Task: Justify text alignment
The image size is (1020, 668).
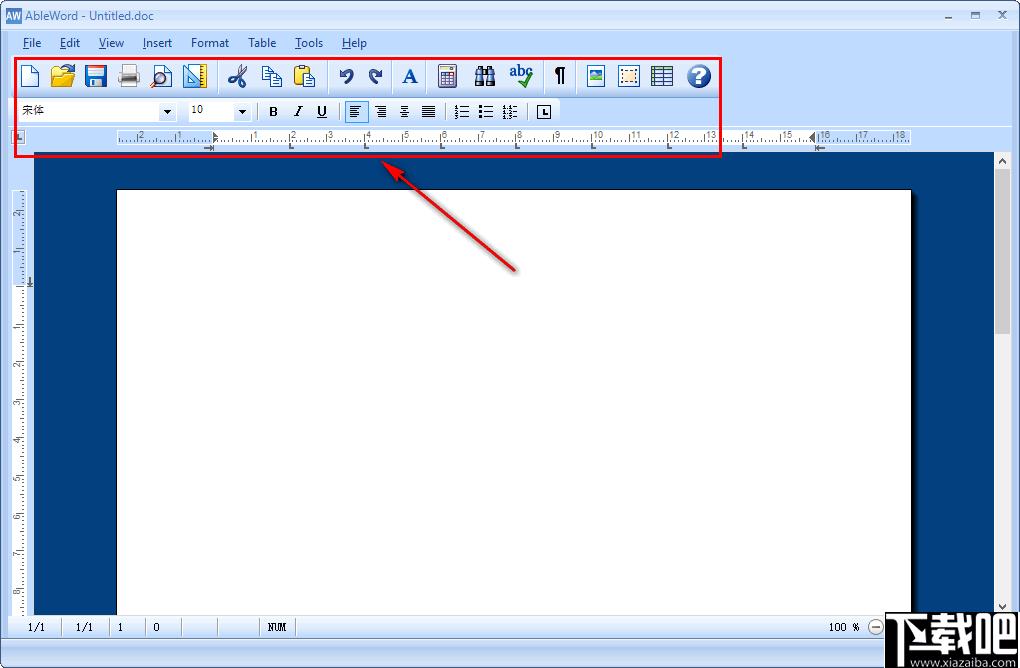Action: pos(428,112)
